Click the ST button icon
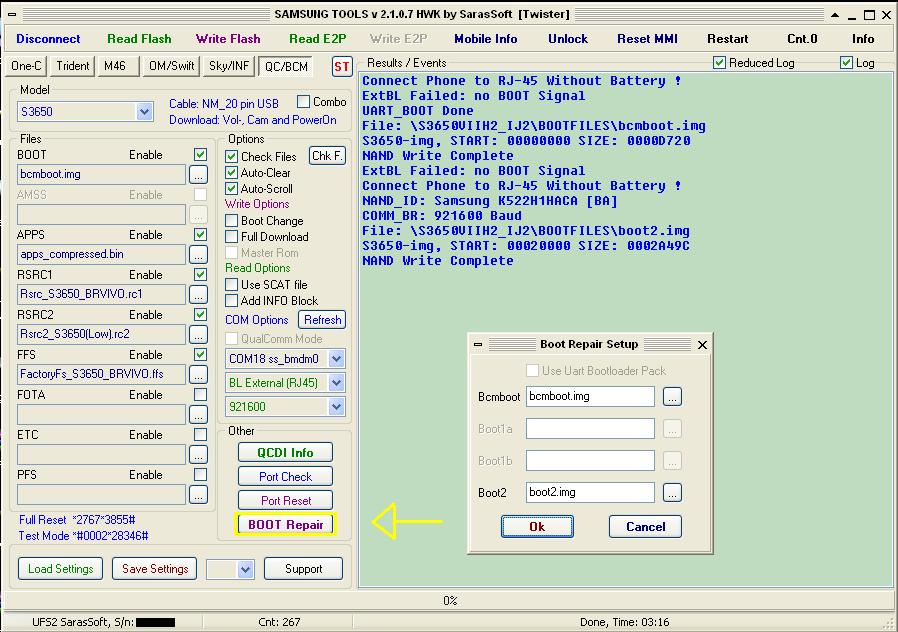The width and height of the screenshot is (898, 632). 342,66
